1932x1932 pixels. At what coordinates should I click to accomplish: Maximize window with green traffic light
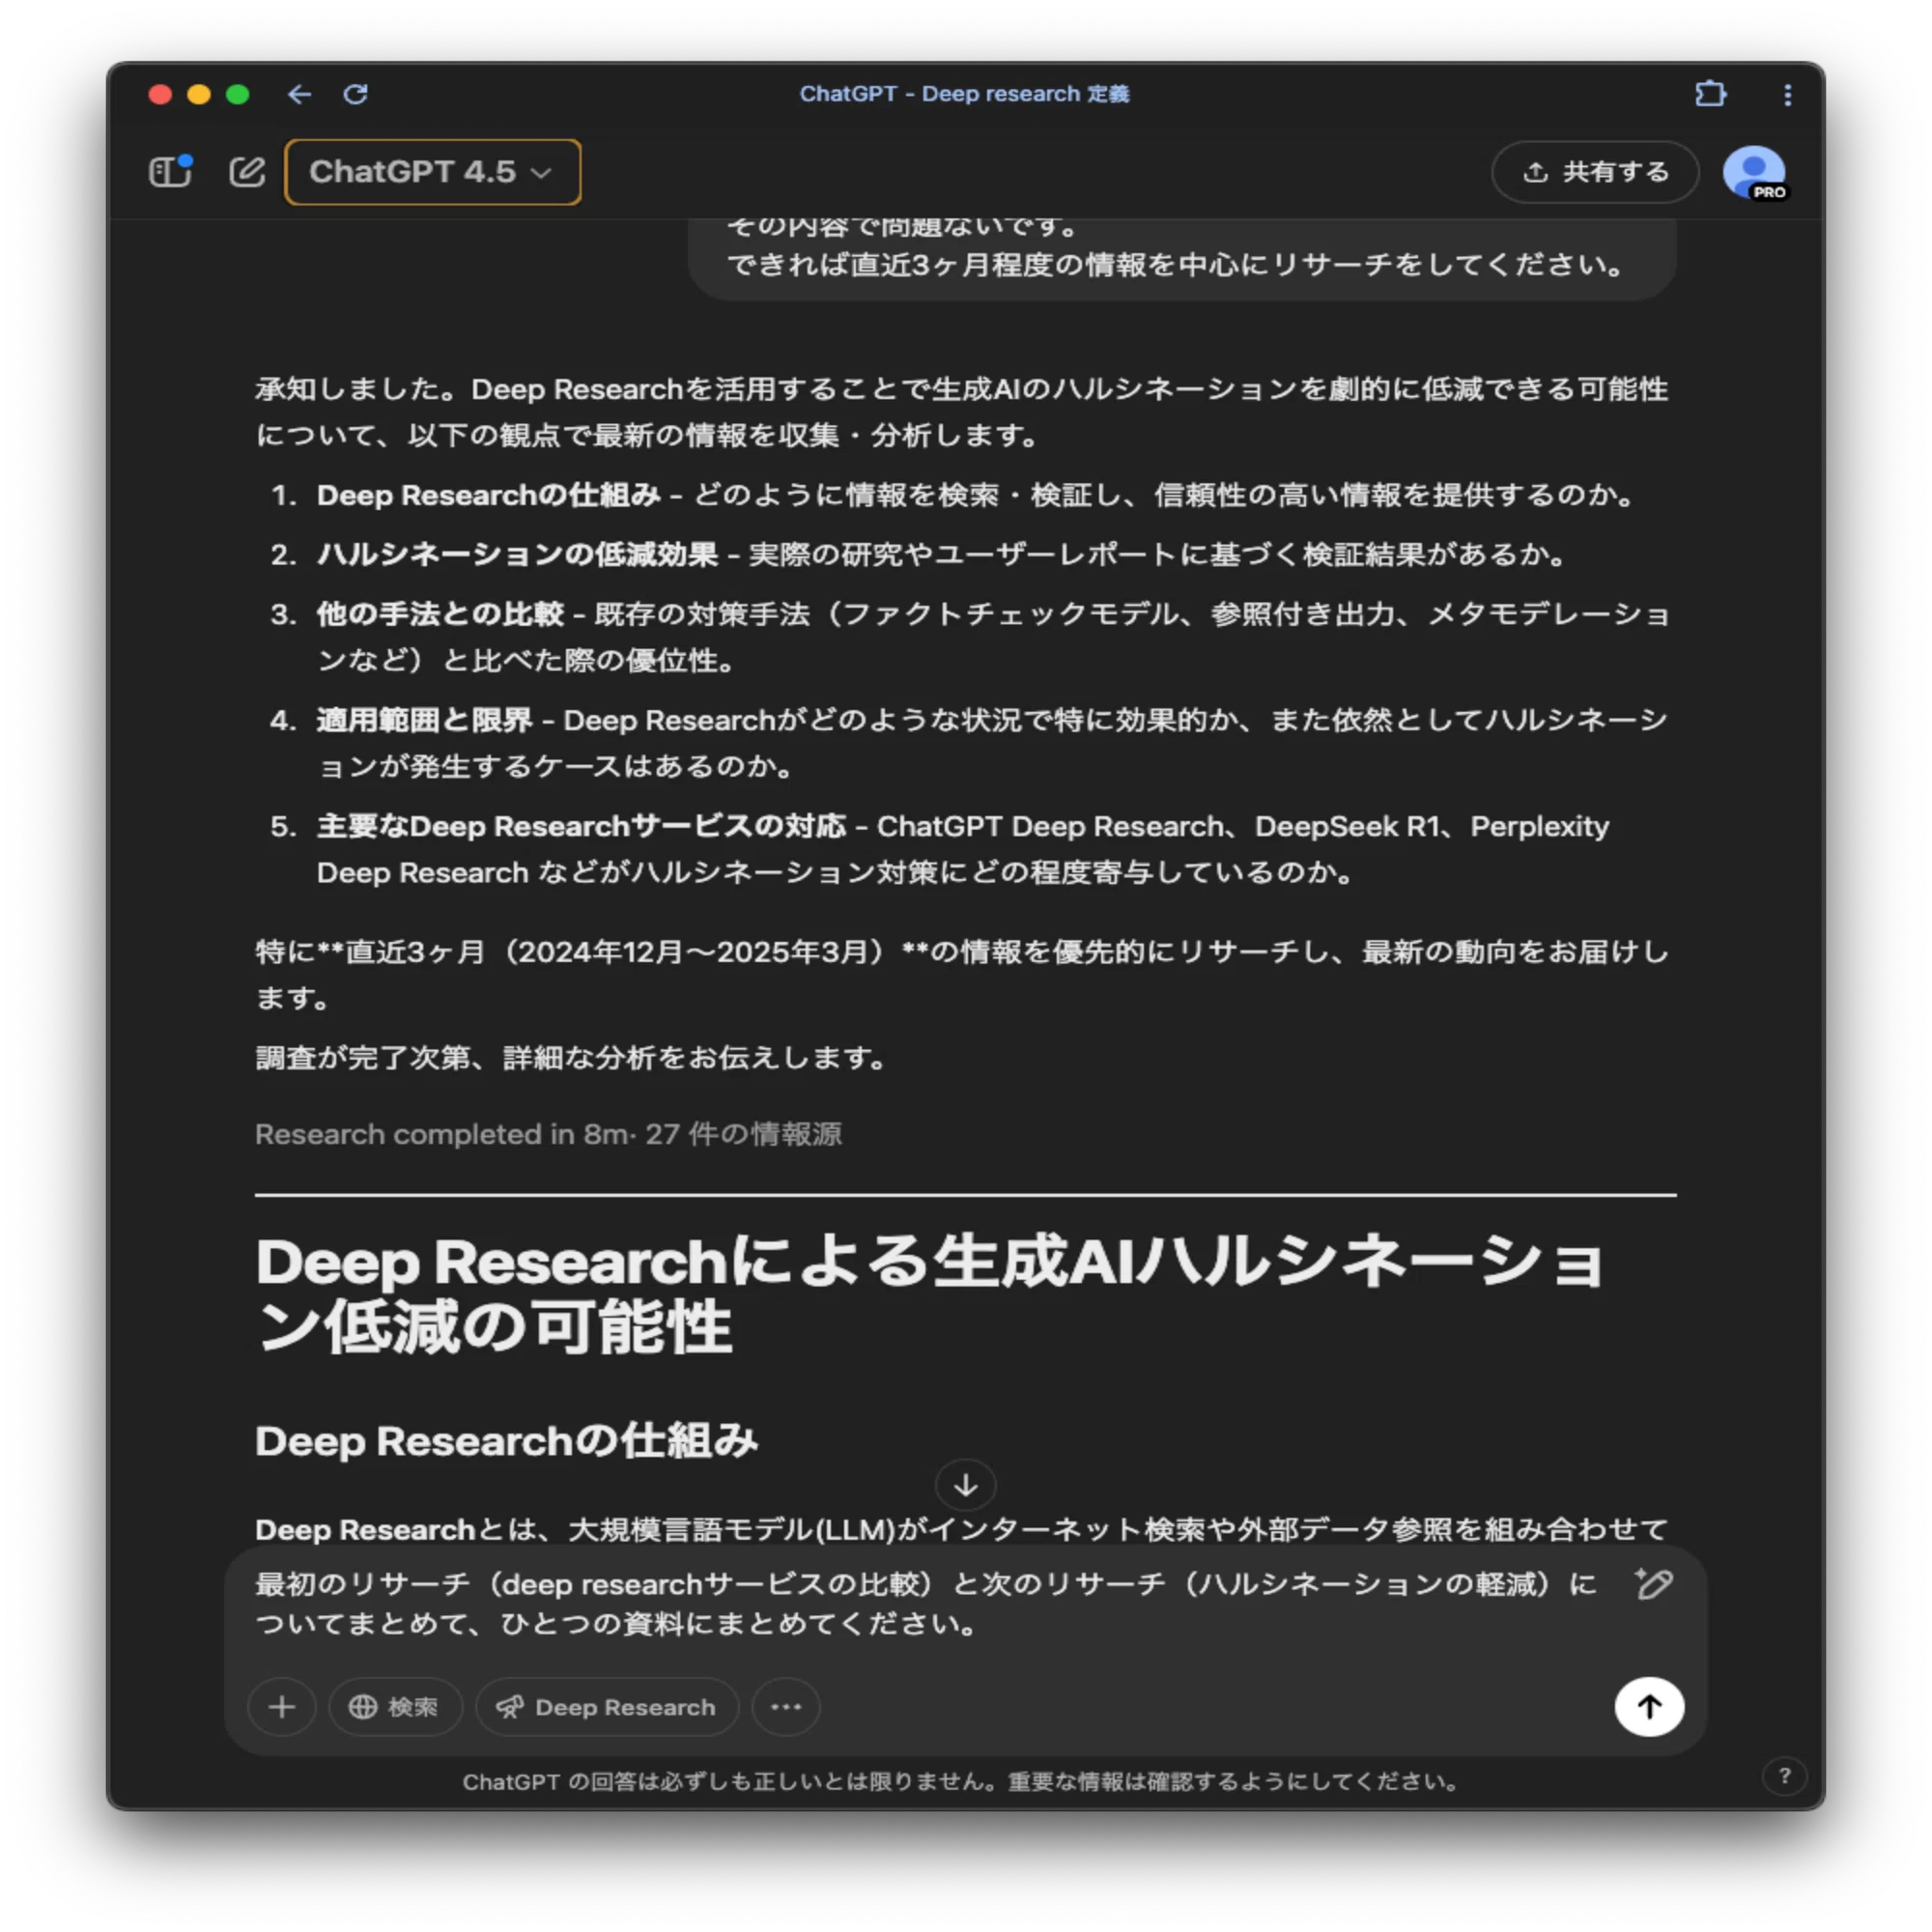point(237,94)
